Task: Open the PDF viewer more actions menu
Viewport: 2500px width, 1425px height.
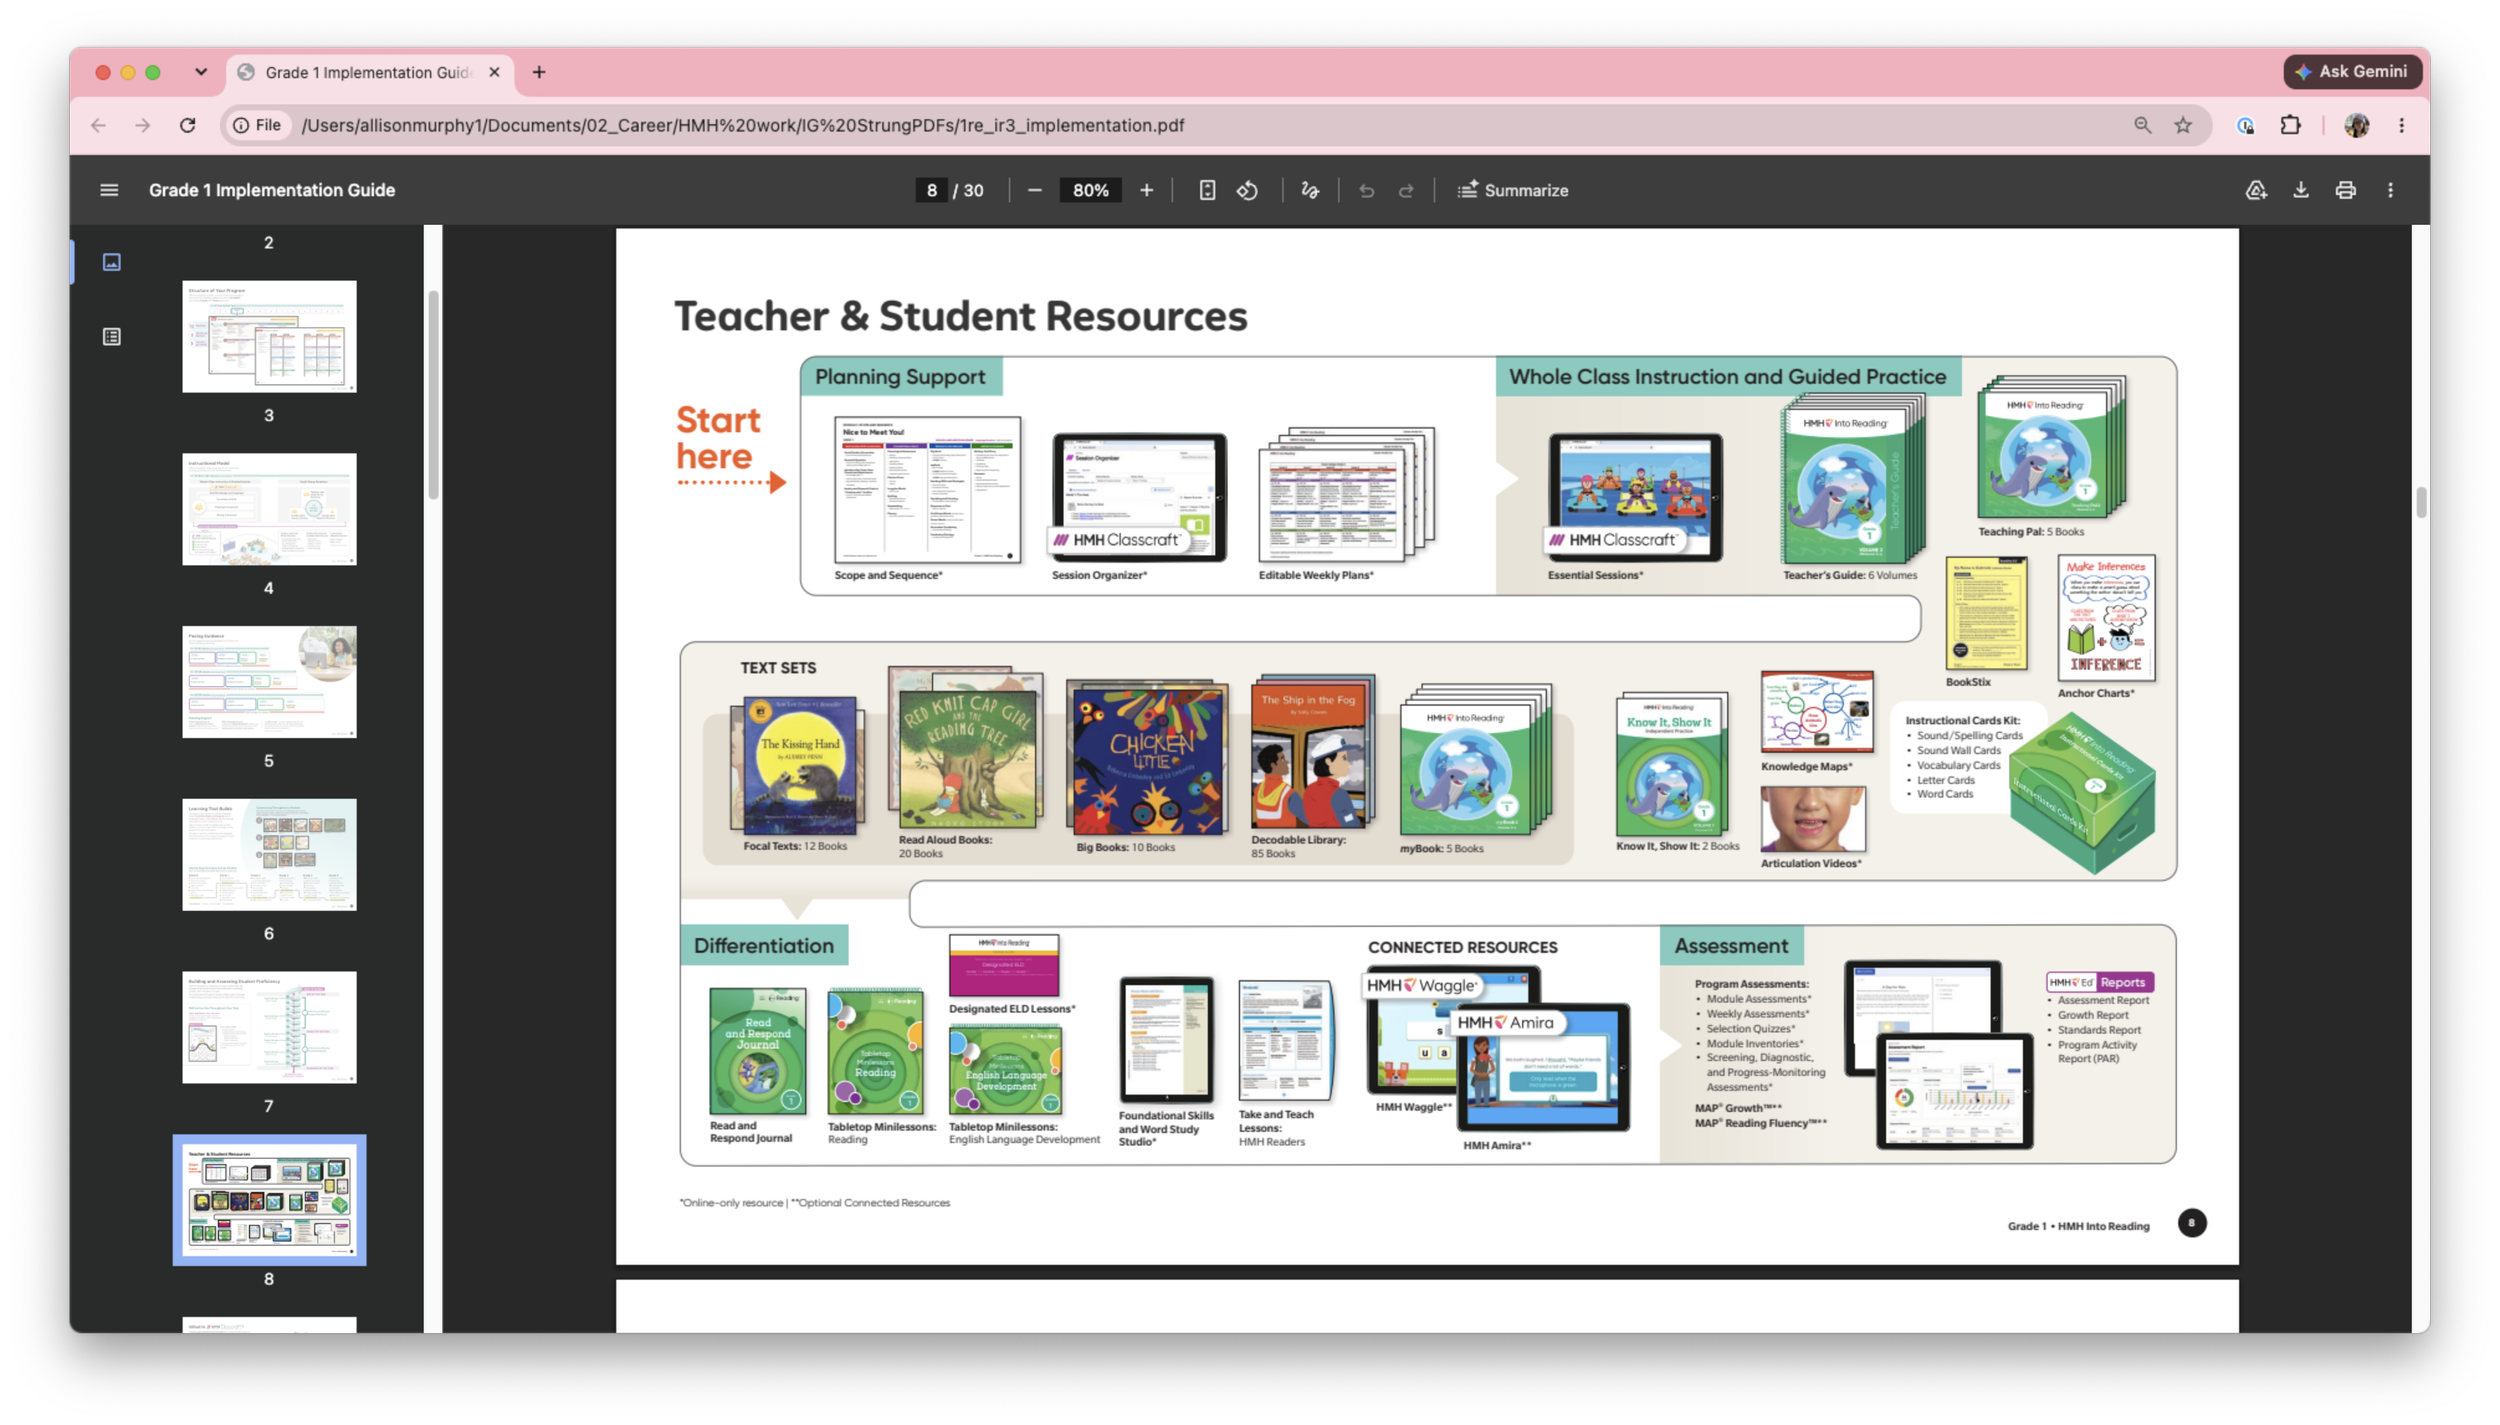Action: tap(2390, 190)
